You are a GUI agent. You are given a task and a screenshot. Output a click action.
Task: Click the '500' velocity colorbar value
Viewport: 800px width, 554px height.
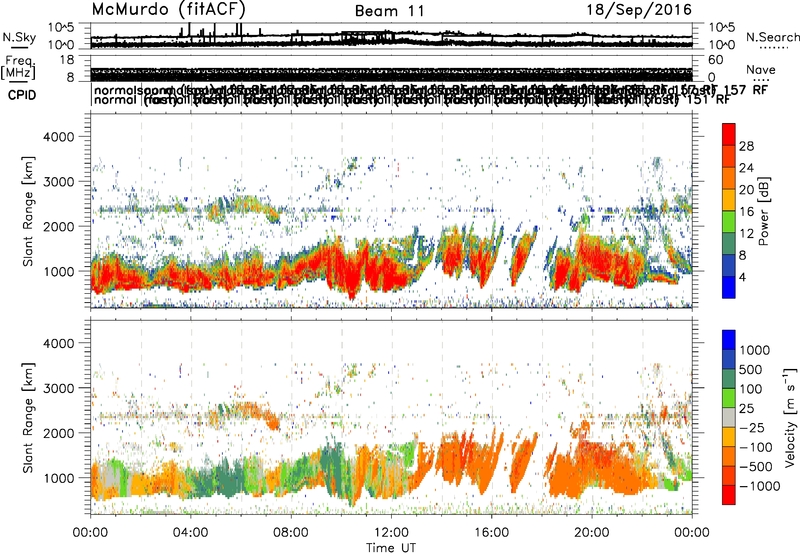pyautogui.click(x=751, y=369)
